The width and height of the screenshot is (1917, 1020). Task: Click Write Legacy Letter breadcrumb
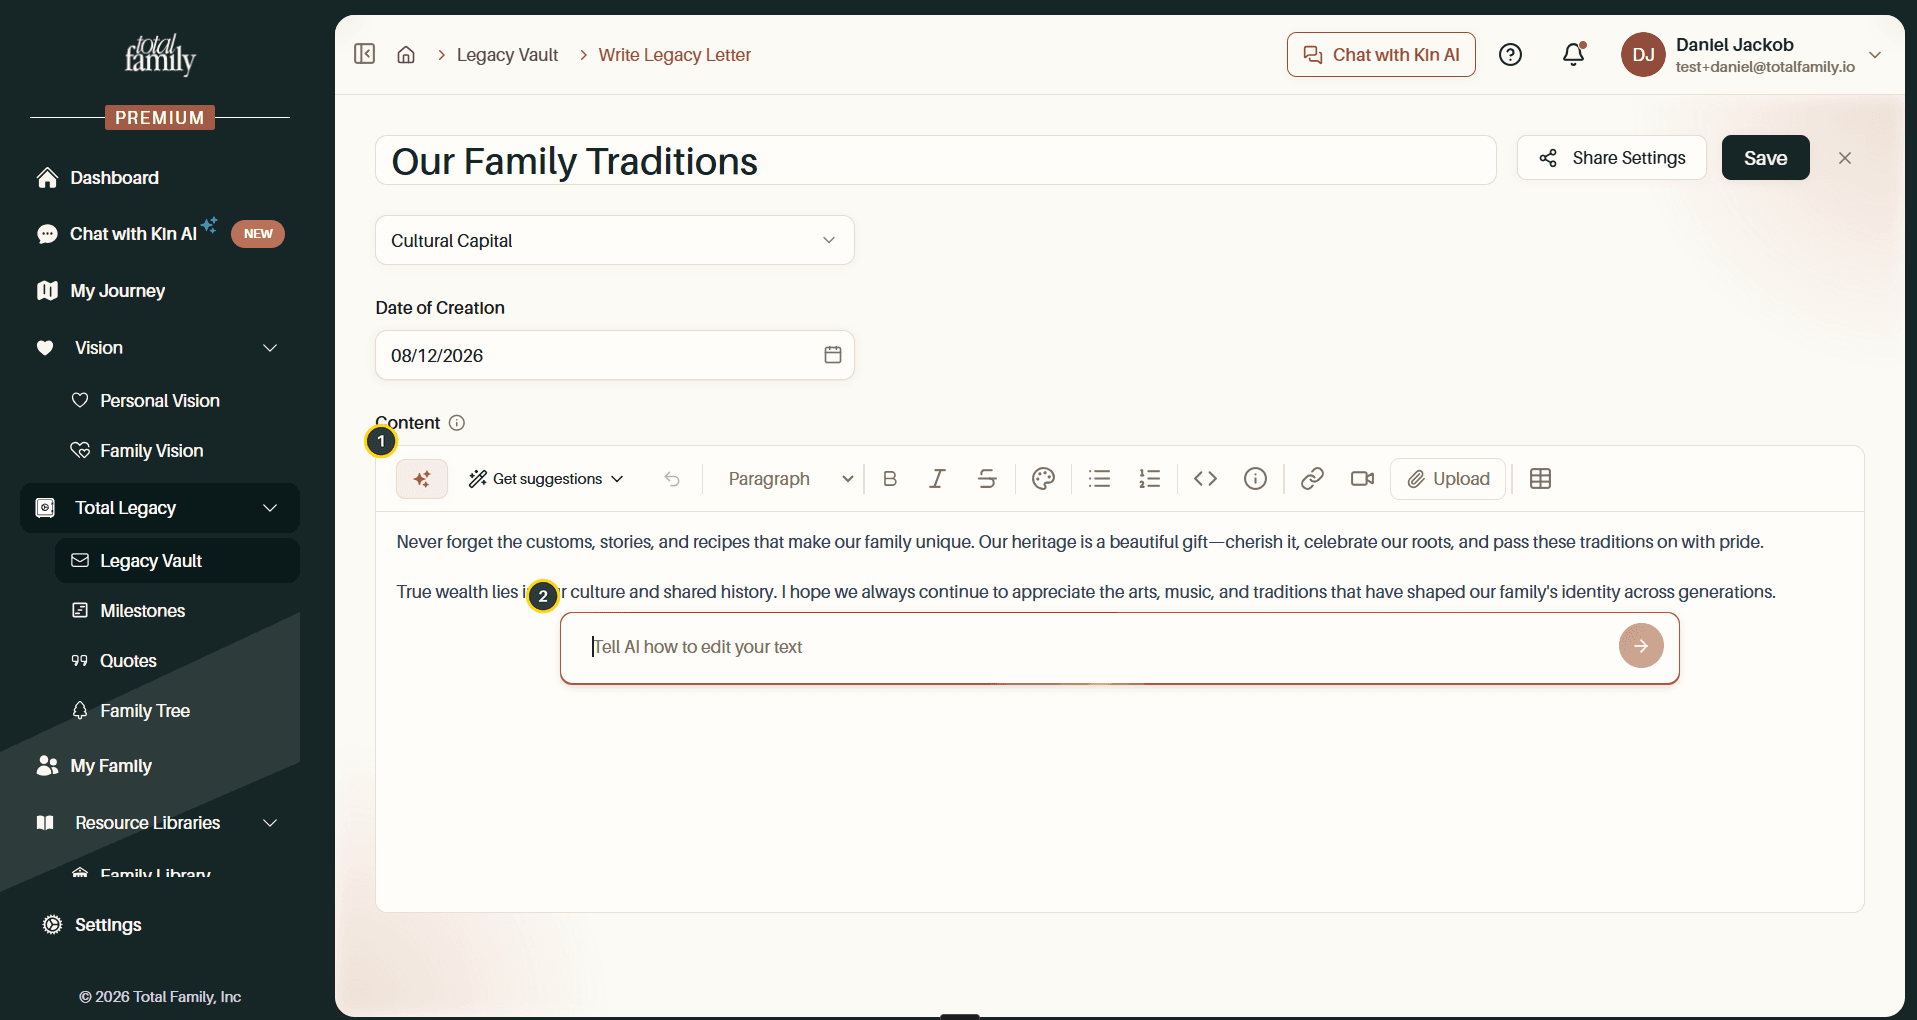coord(674,55)
